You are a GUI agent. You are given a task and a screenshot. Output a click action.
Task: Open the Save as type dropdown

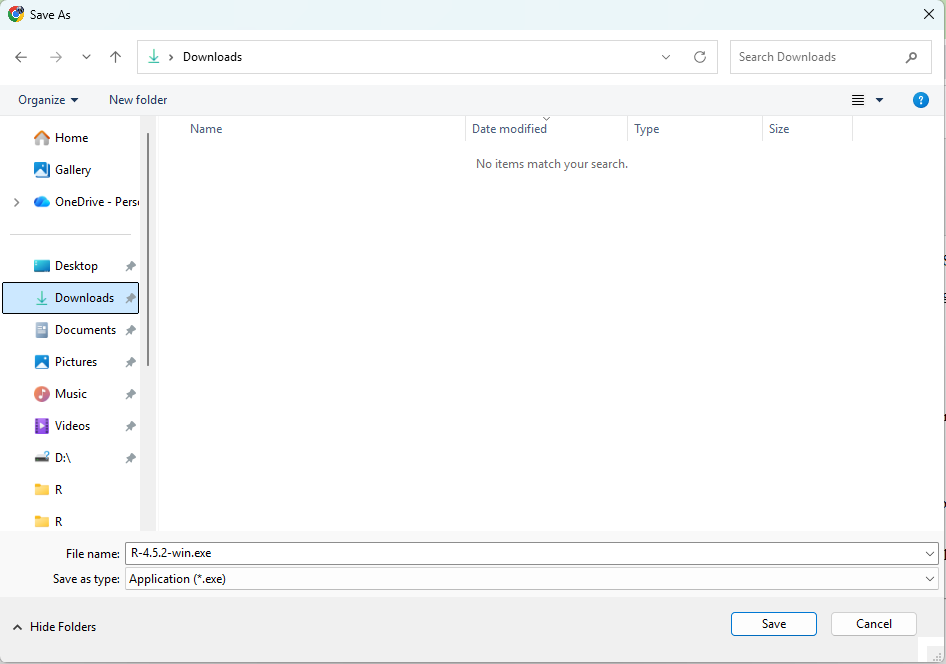point(531,579)
